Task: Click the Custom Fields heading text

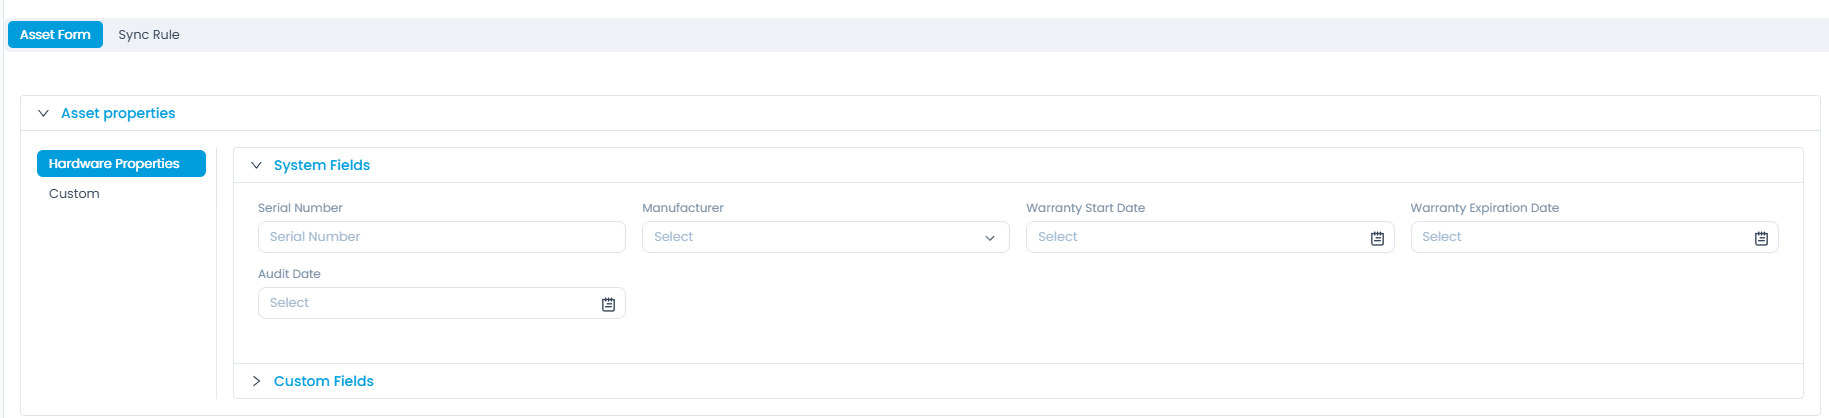Action: [324, 381]
